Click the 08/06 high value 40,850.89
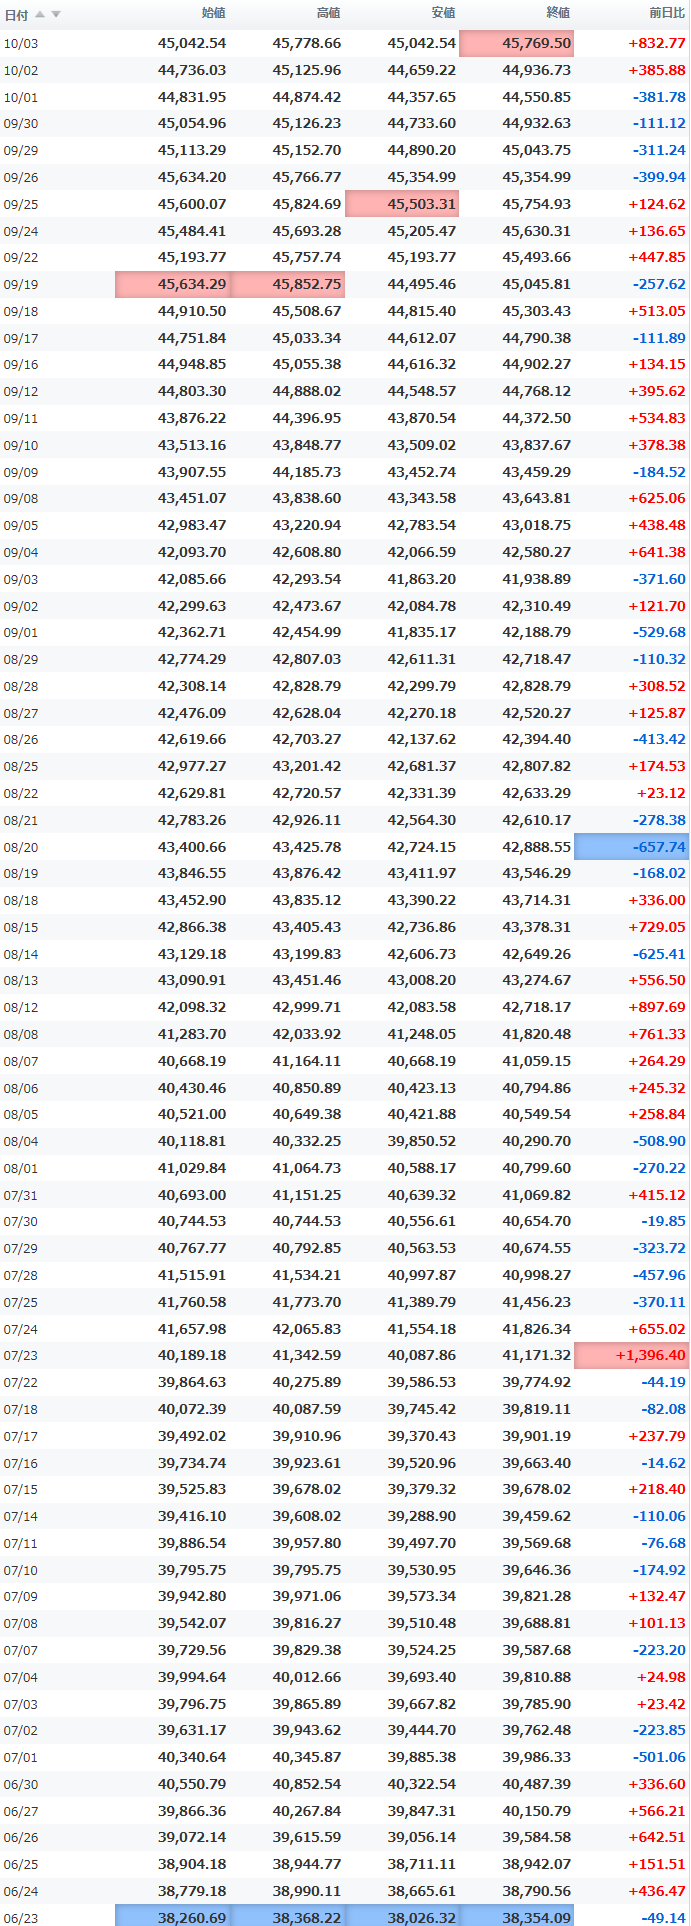This screenshot has height=1926, width=691. coord(307,1088)
